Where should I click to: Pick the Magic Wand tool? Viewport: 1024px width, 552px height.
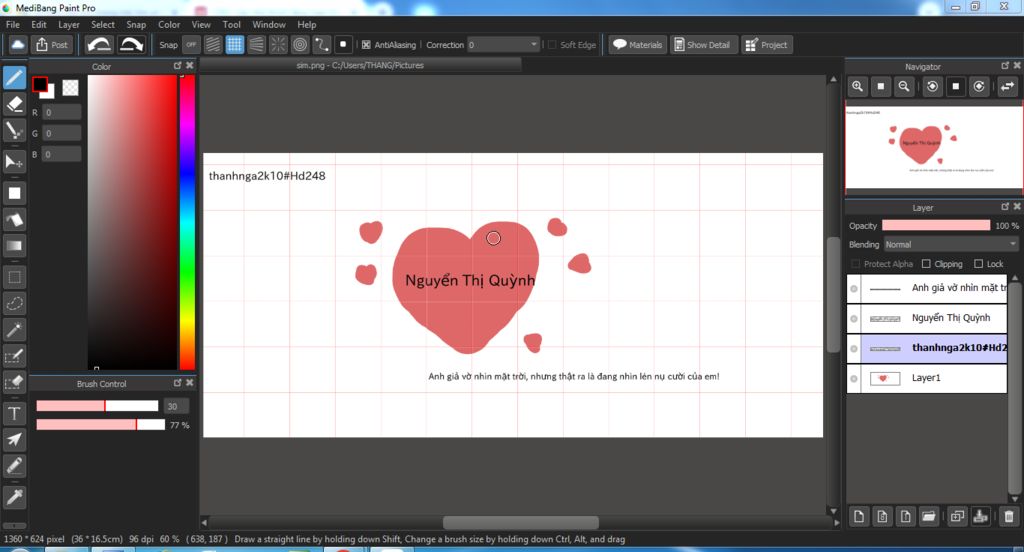coord(14,330)
